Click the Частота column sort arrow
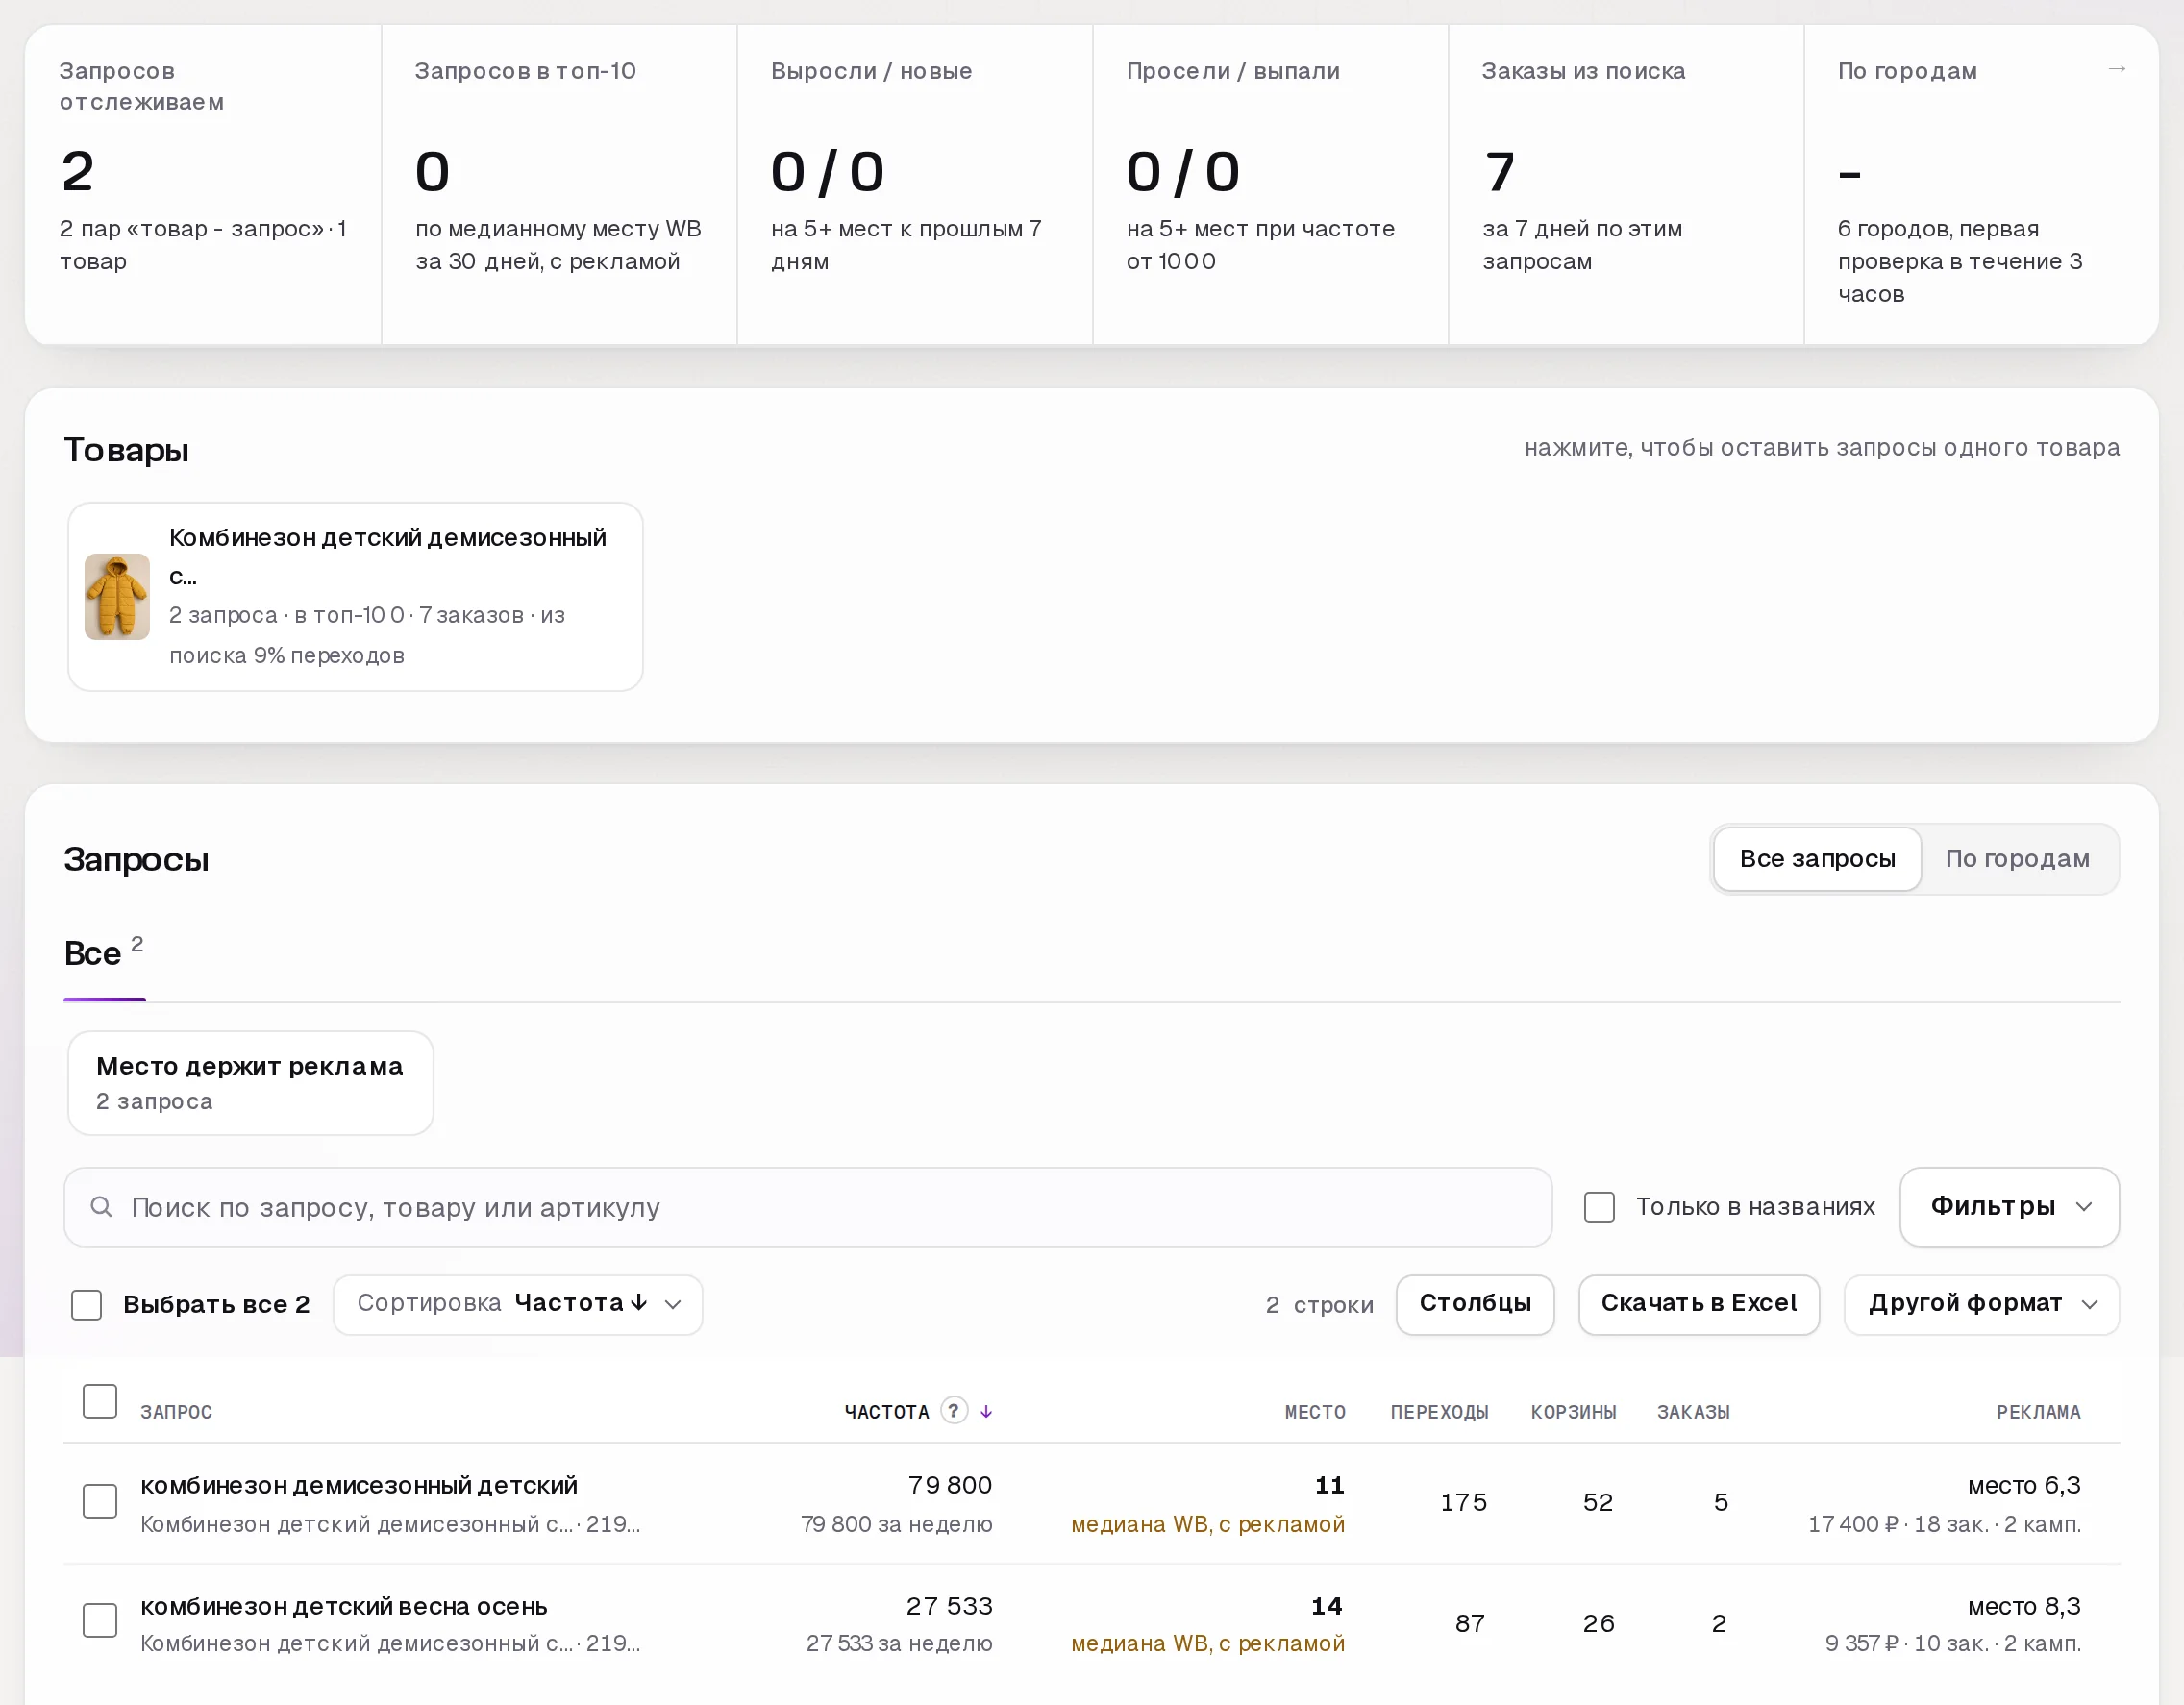This screenshot has width=2184, height=1705. [x=986, y=1411]
